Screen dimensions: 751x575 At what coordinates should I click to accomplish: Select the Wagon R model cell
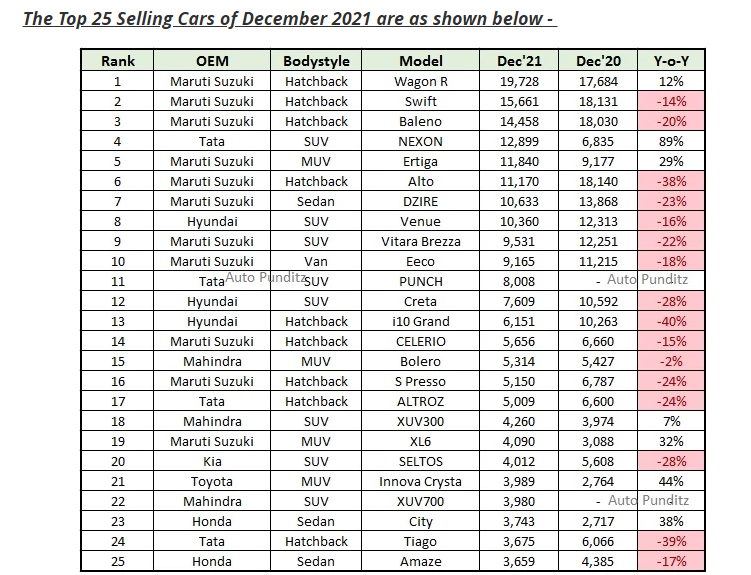(420, 81)
